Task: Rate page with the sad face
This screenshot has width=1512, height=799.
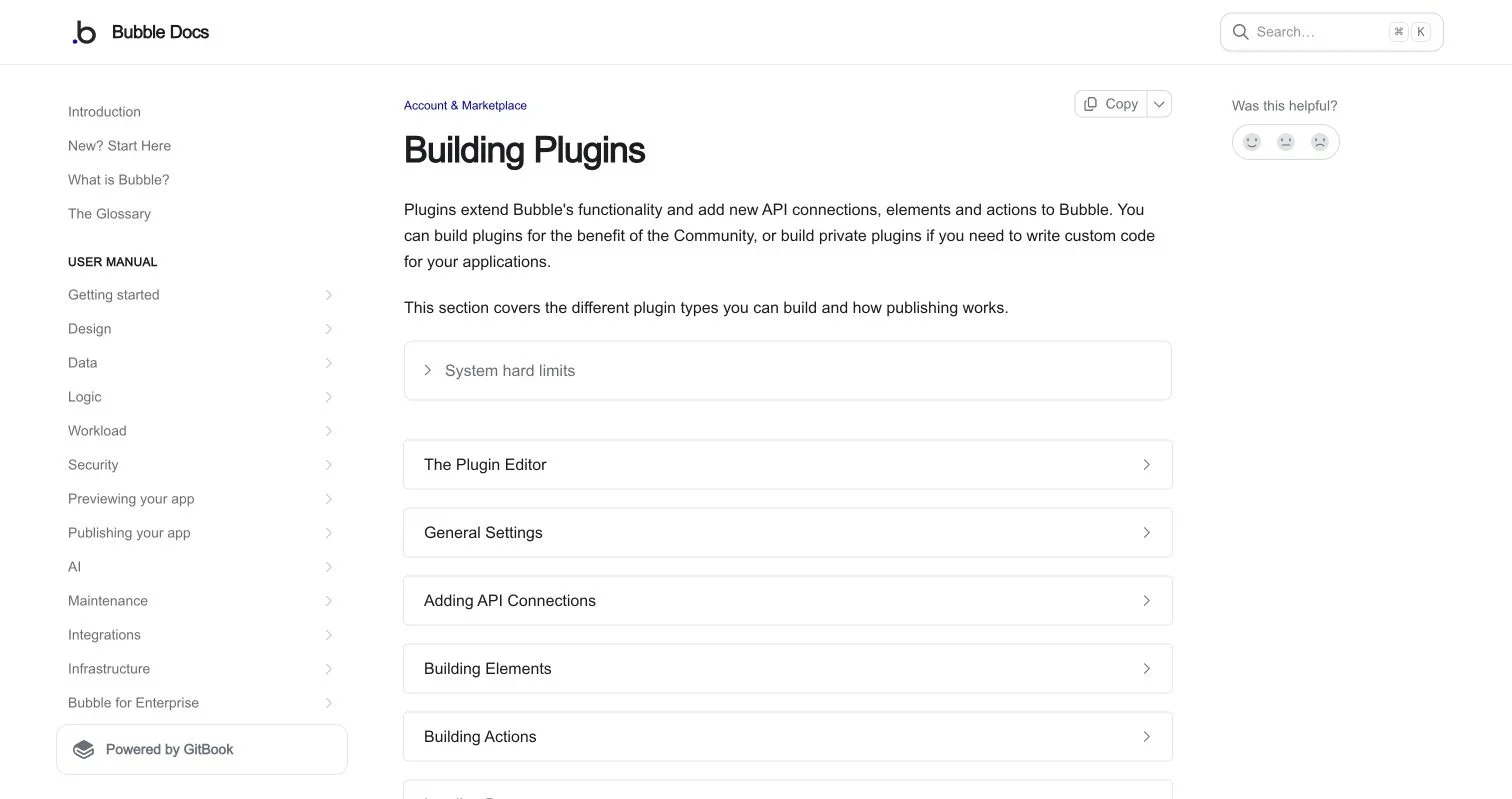Action: pyautogui.click(x=1320, y=142)
